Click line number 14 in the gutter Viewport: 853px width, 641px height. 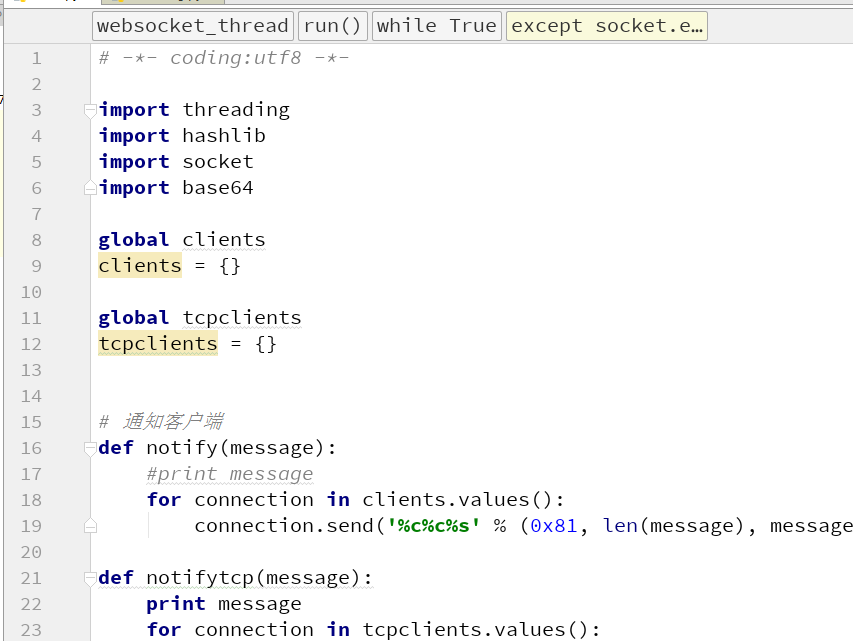31,396
